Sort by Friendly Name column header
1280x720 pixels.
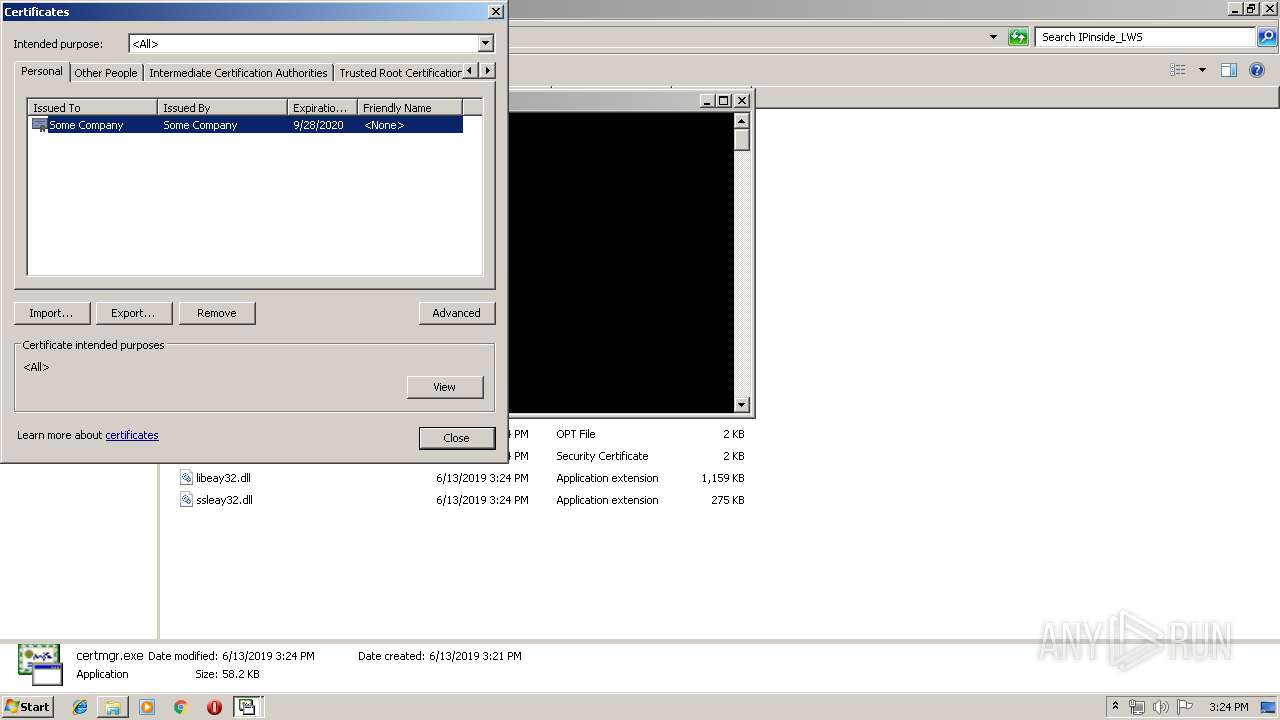[409, 108]
